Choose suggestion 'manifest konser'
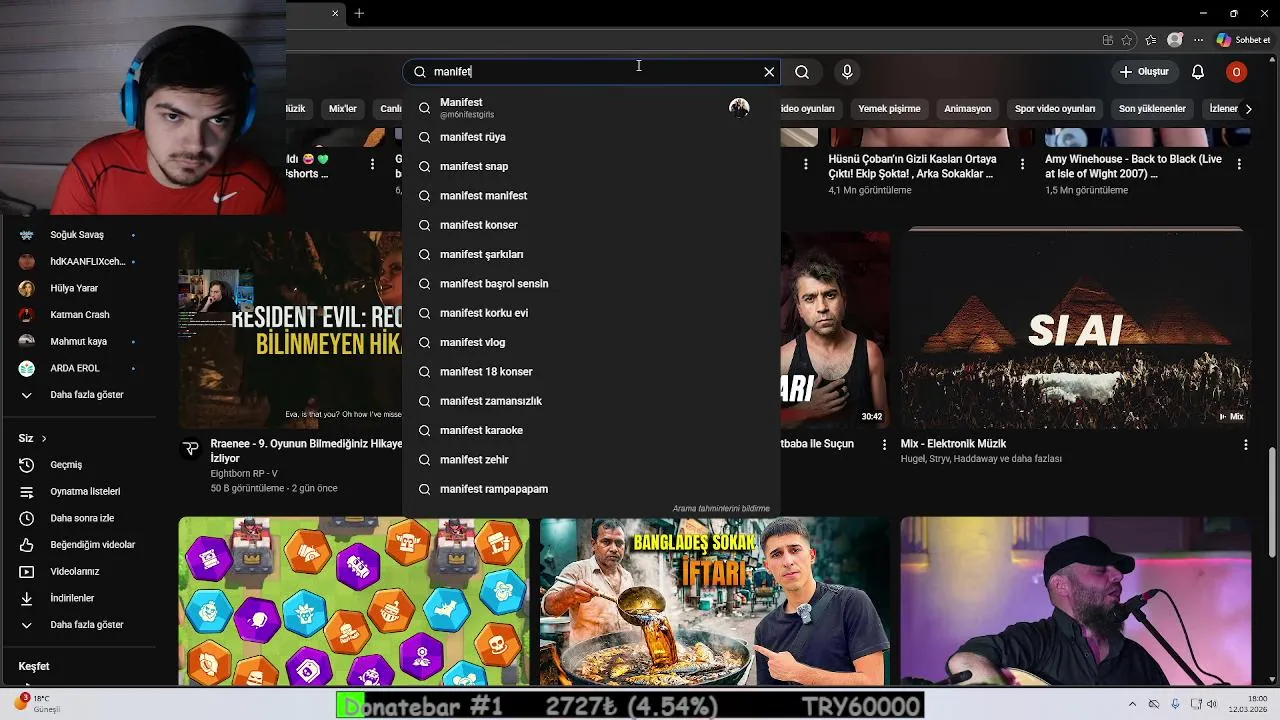This screenshot has width=1280, height=720. (591, 225)
